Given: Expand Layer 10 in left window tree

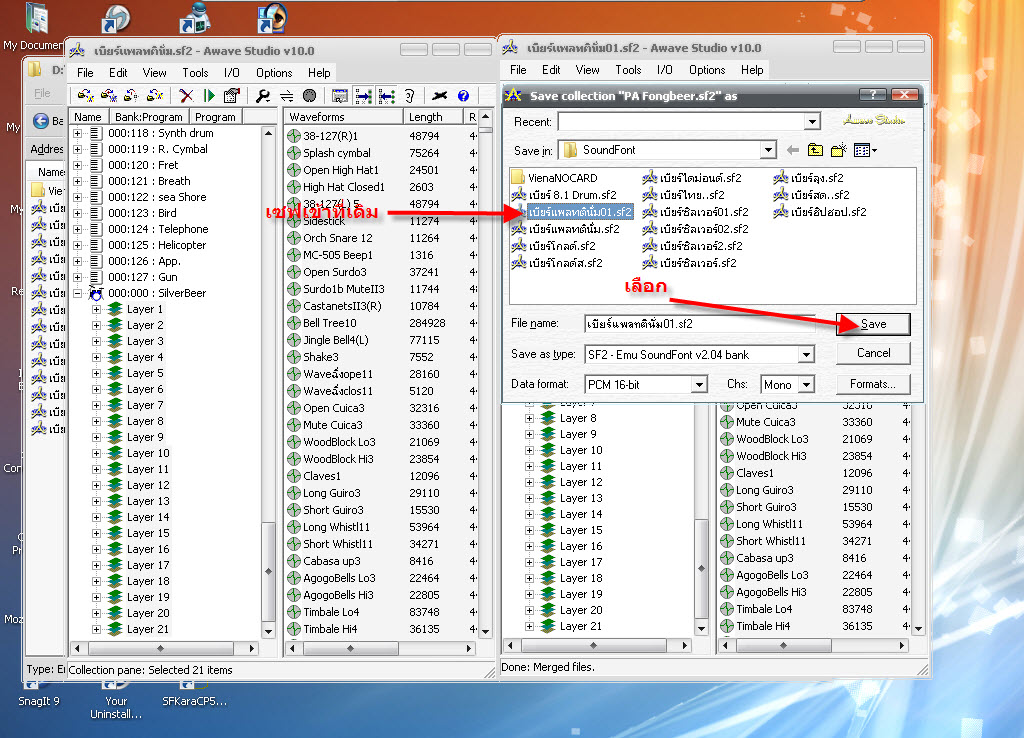Looking at the screenshot, I should click(x=97, y=453).
